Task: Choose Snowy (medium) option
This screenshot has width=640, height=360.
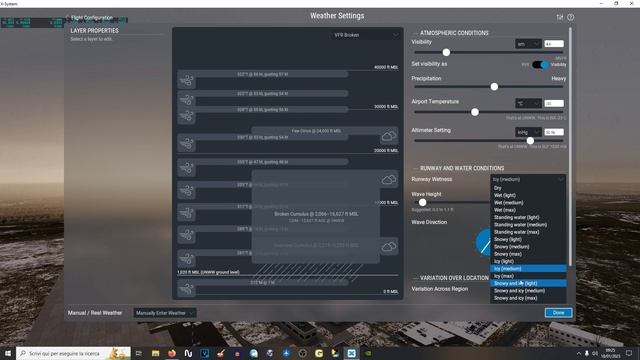Action: [x=528, y=247]
